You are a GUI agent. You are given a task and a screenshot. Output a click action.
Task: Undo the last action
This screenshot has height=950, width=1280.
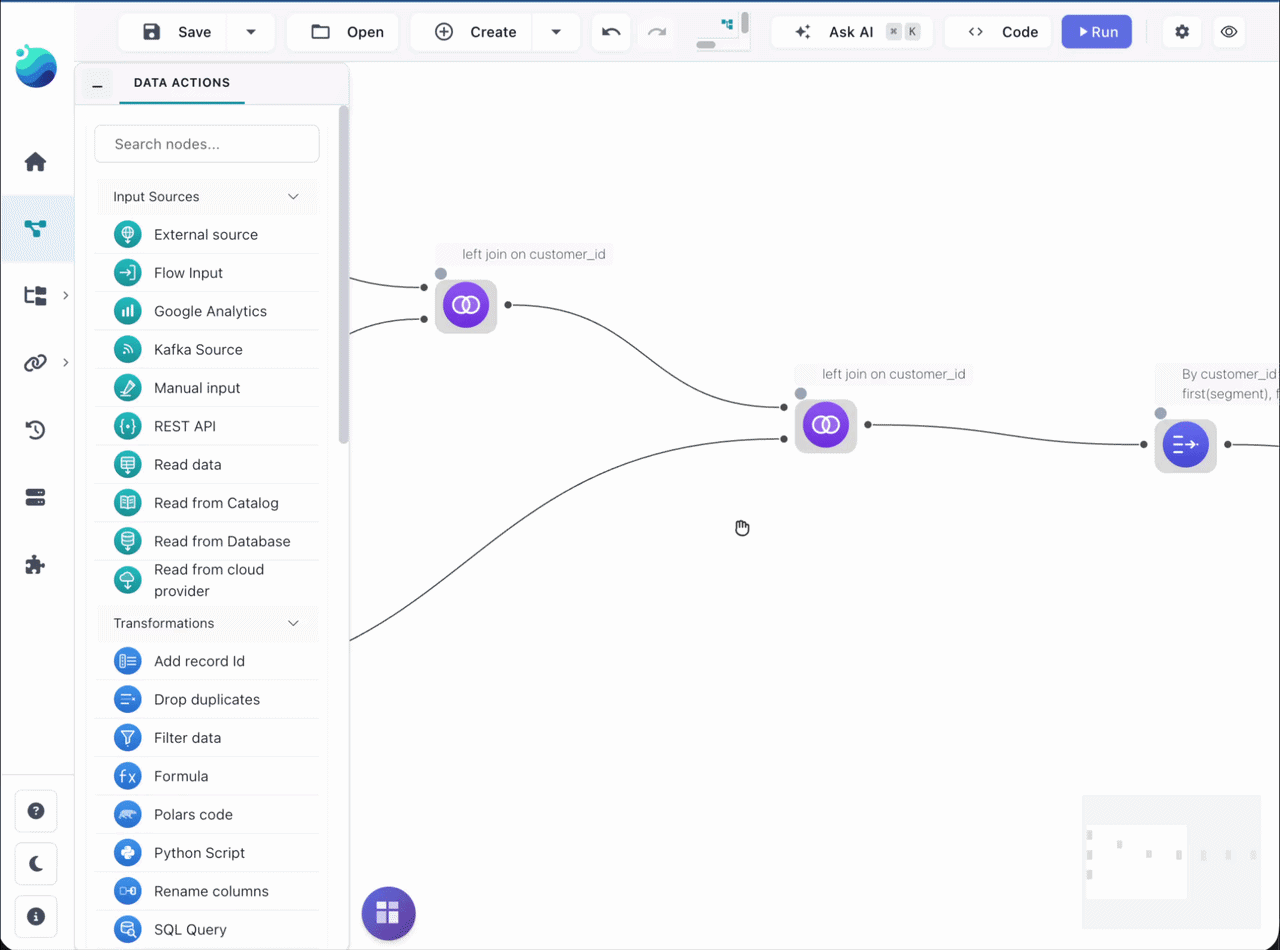coord(612,32)
